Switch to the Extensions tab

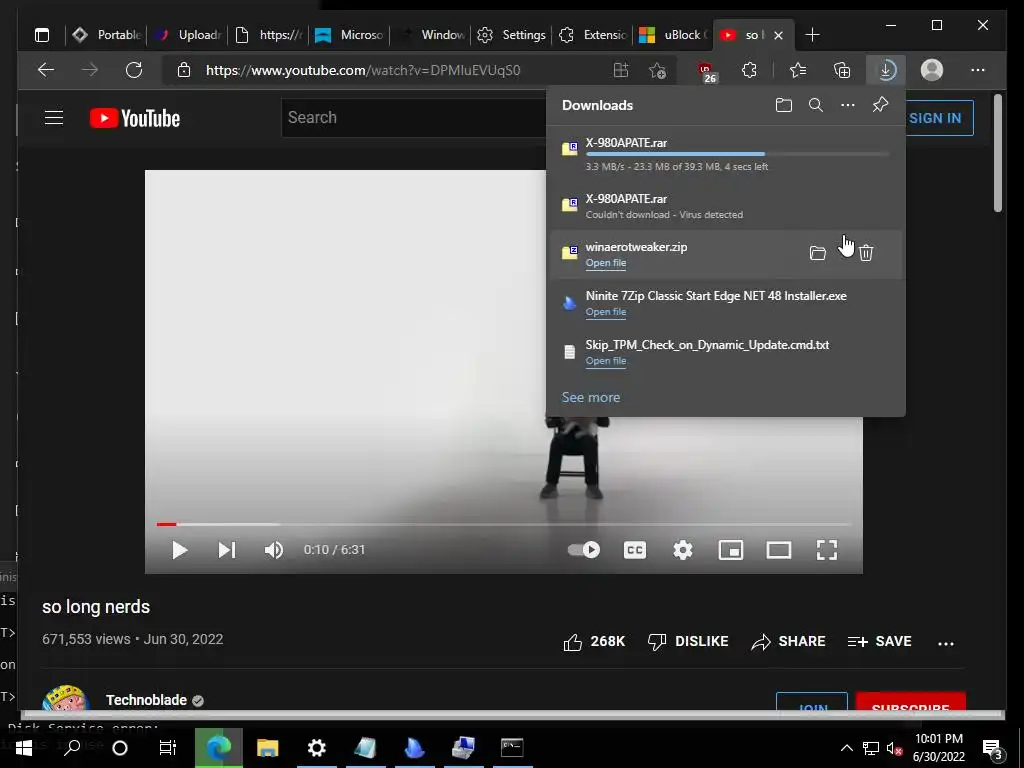(593, 35)
